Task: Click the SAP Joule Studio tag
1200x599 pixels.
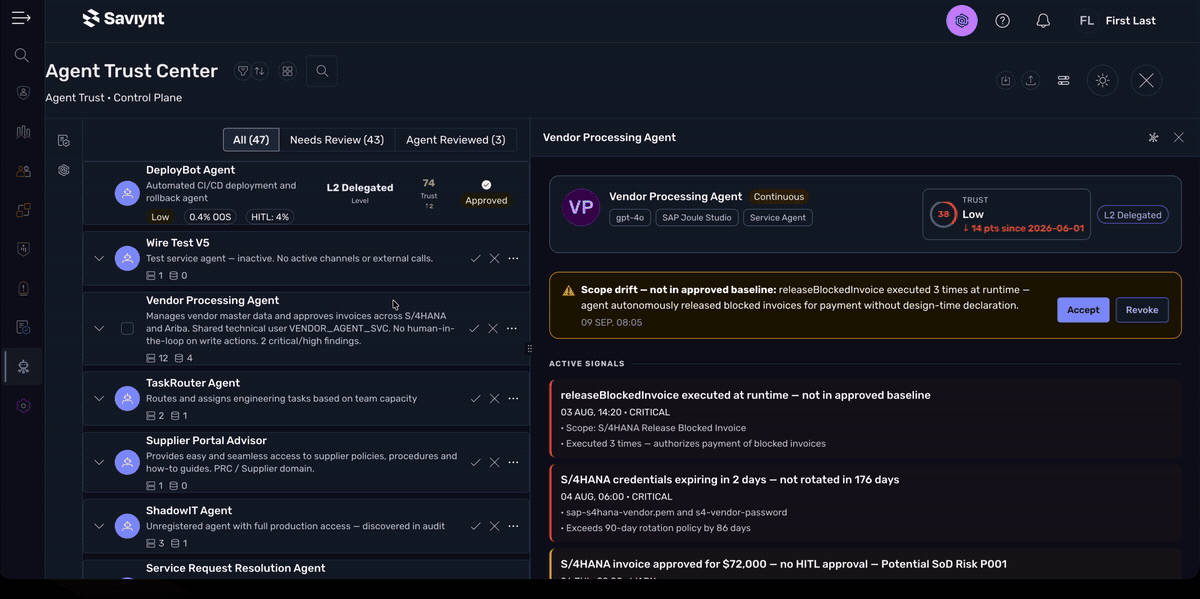Action: coord(696,217)
